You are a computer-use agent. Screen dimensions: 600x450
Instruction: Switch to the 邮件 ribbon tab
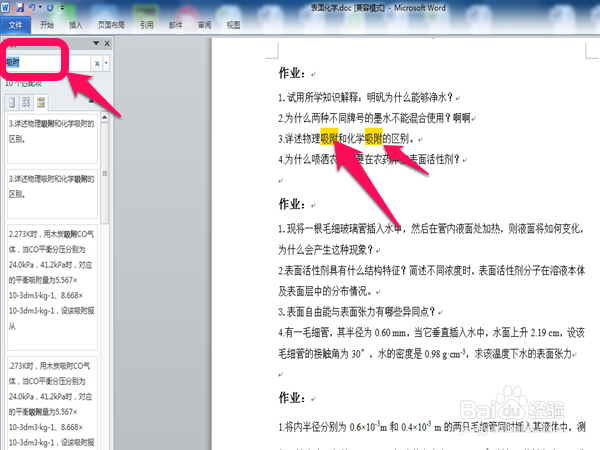click(x=176, y=25)
